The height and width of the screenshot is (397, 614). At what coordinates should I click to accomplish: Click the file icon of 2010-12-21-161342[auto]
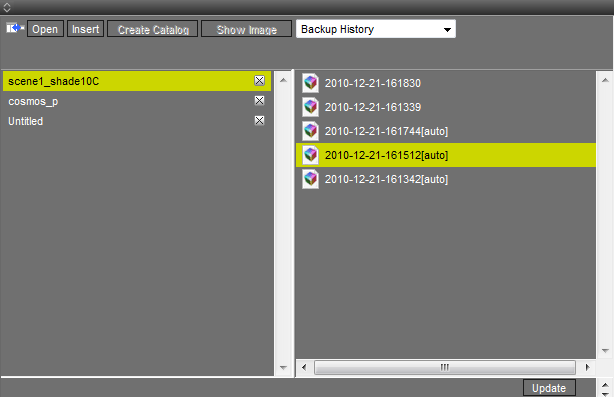tap(311, 179)
